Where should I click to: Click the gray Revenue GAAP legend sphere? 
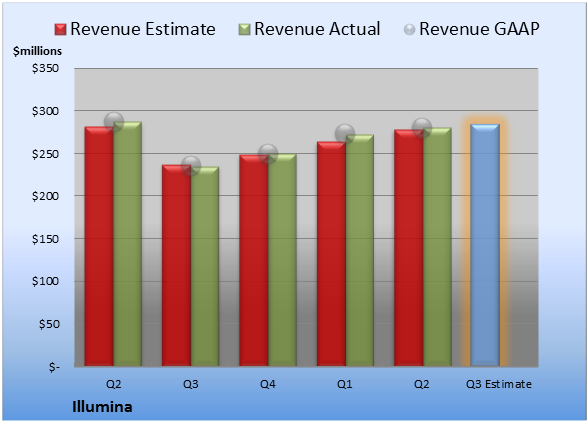(x=410, y=29)
